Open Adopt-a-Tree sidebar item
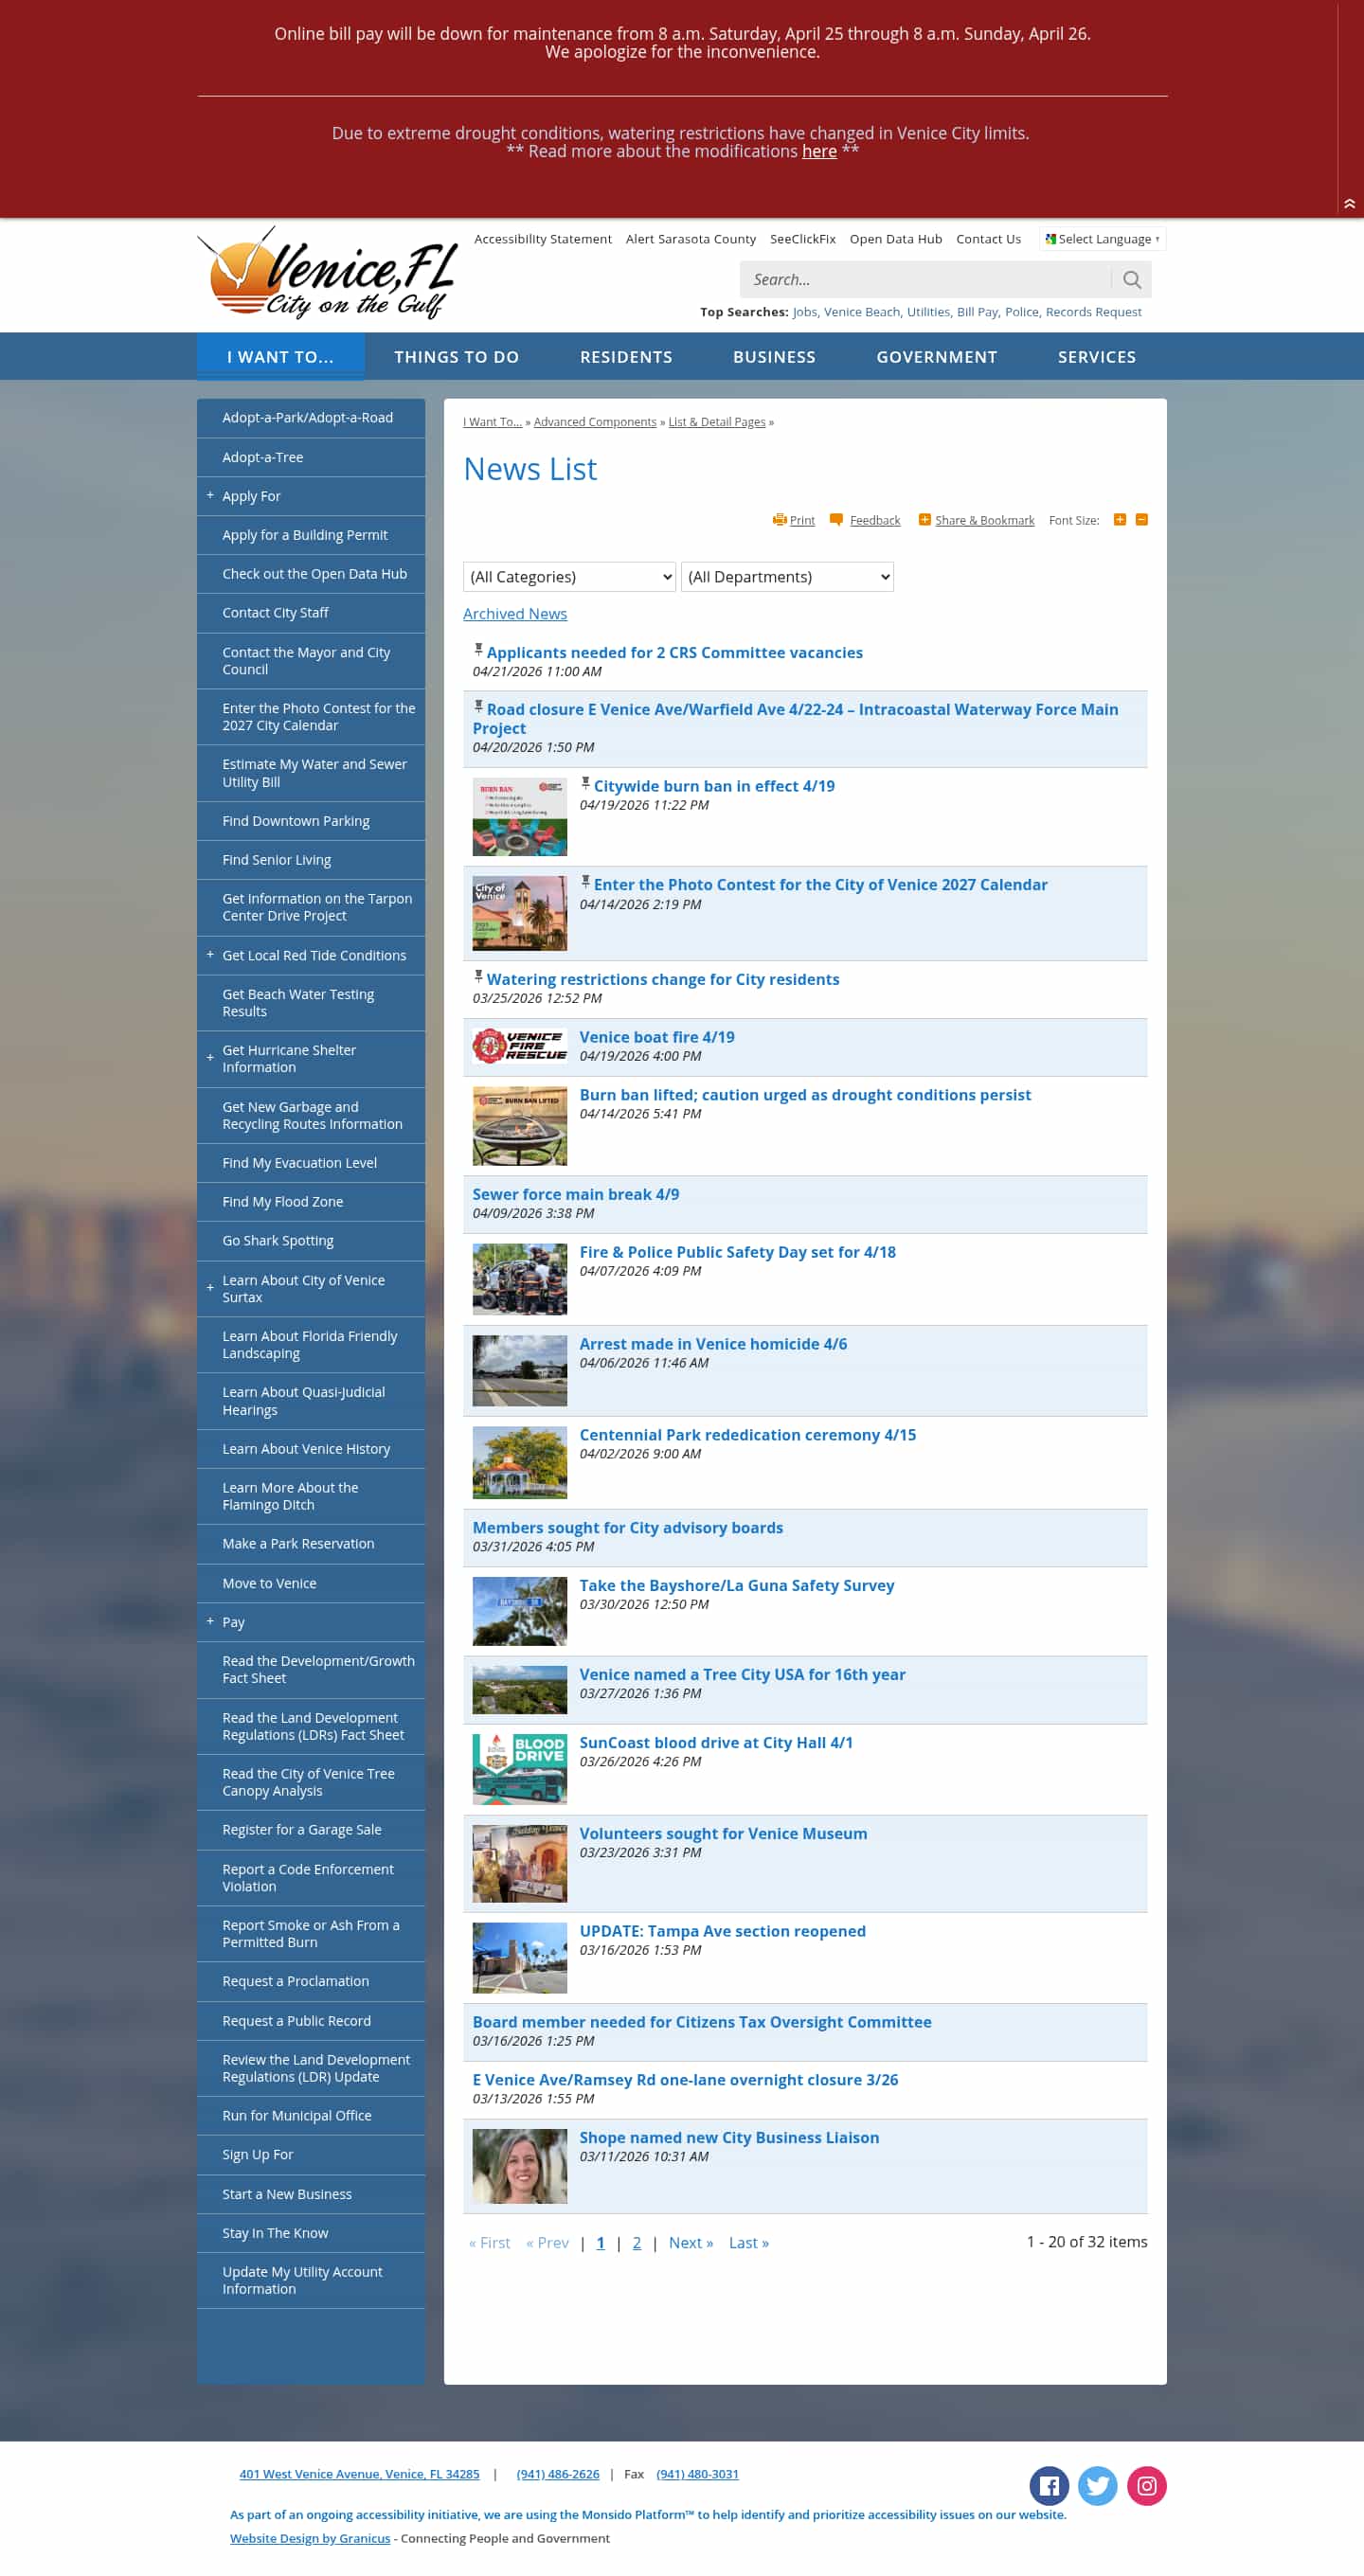Viewport: 1364px width, 2576px height. point(311,457)
